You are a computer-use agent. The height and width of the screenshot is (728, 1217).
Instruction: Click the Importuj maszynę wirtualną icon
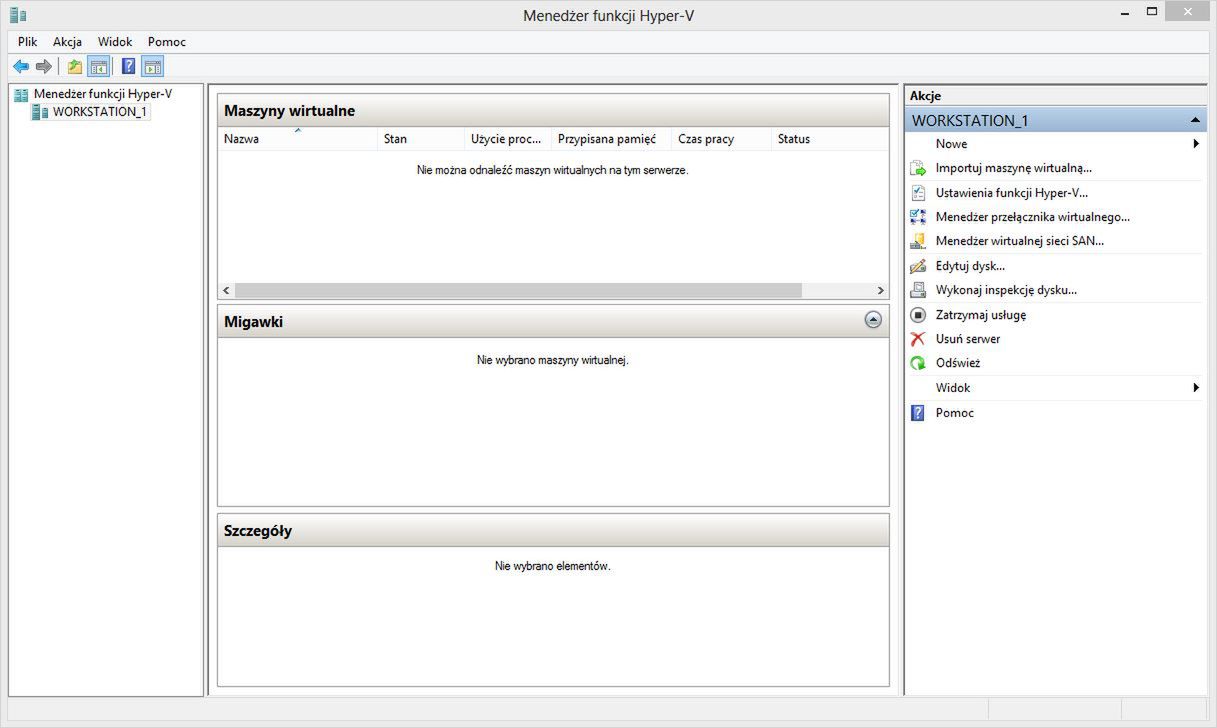918,168
